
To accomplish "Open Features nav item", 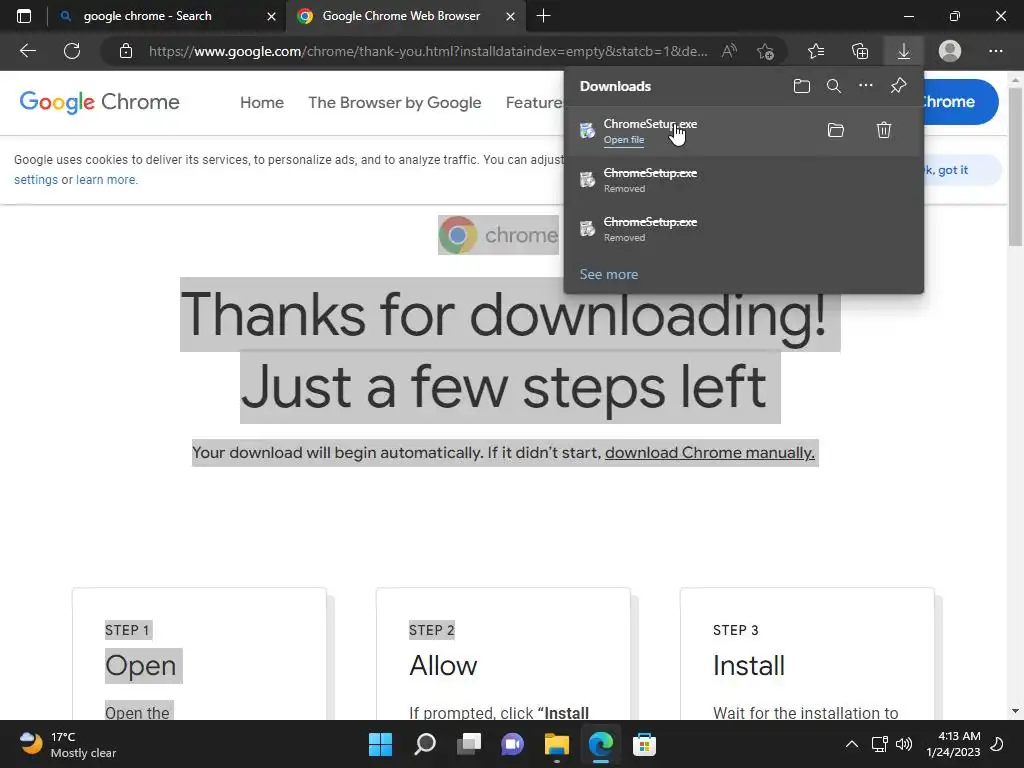I will [534, 103].
